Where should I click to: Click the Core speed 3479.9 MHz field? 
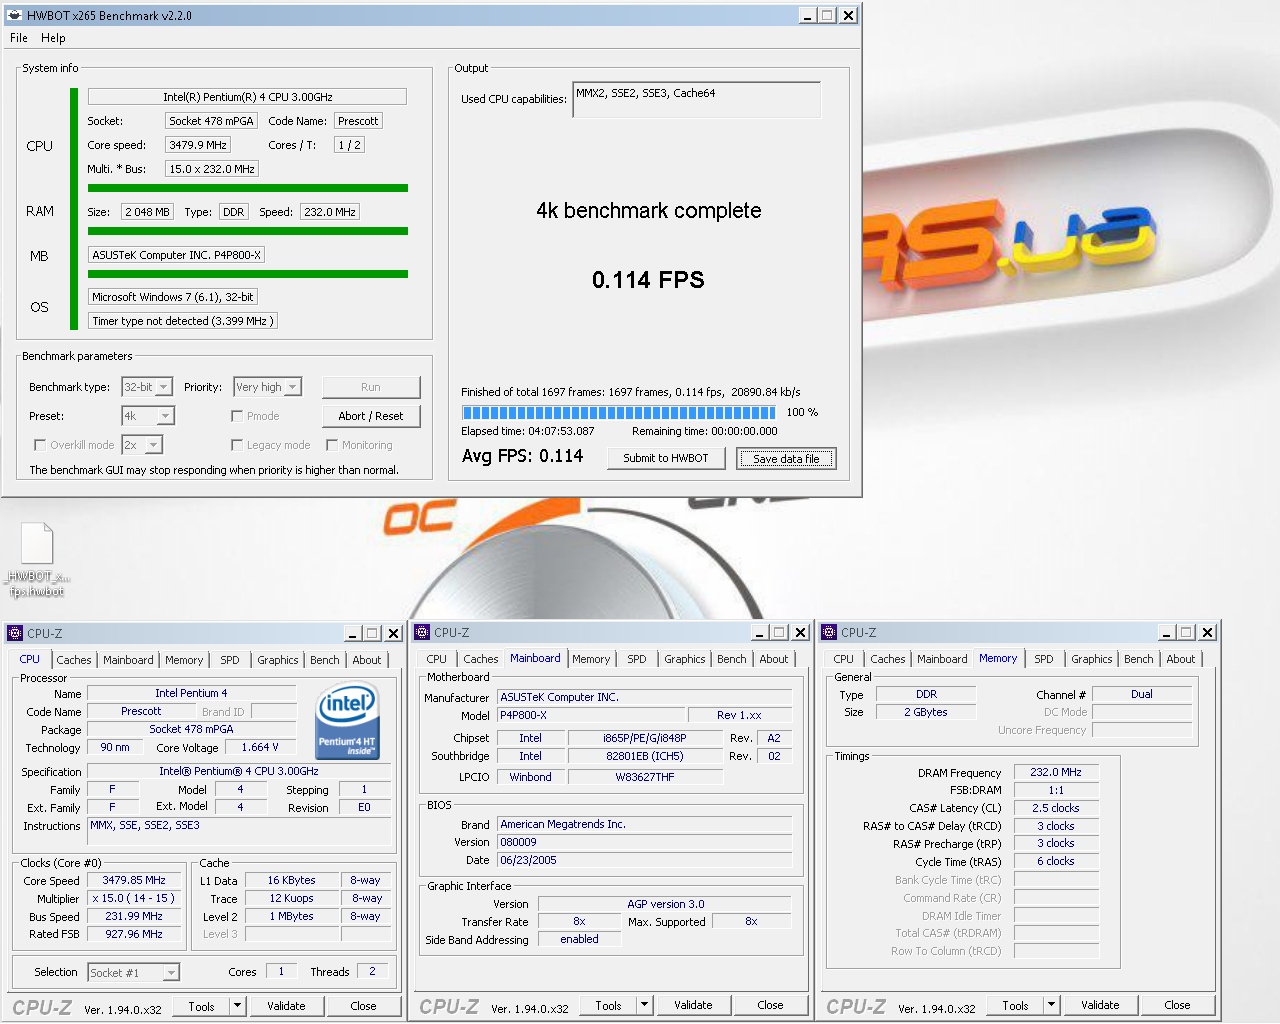tap(198, 145)
